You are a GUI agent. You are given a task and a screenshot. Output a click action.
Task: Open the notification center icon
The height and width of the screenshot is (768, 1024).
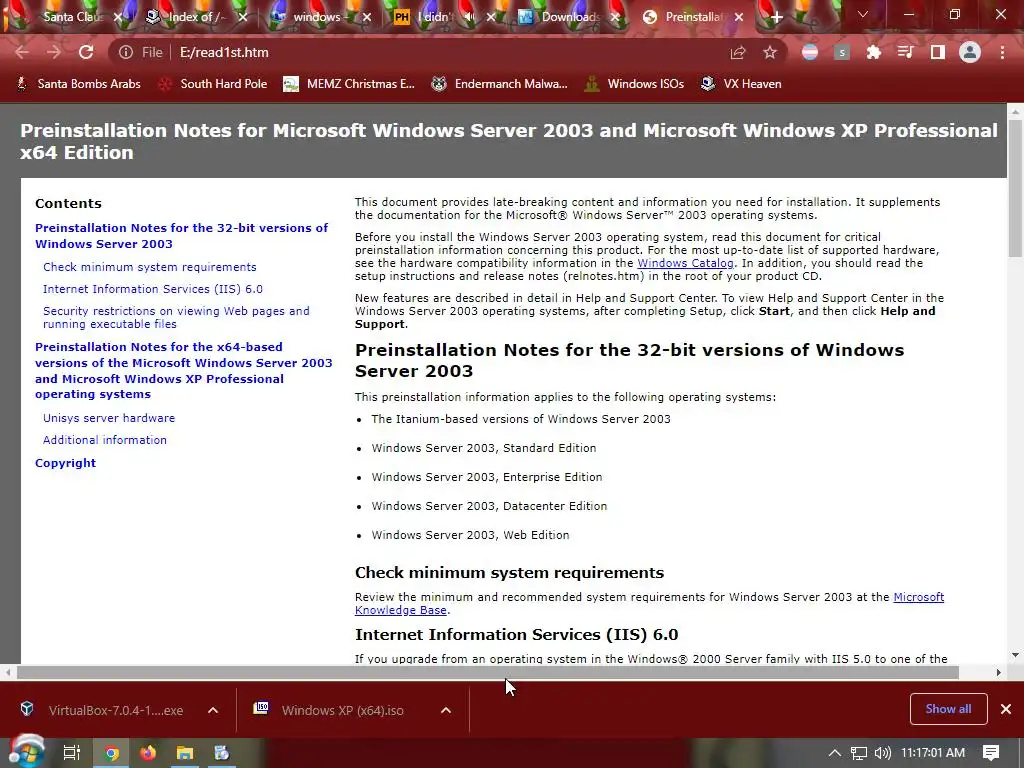[x=991, y=753]
